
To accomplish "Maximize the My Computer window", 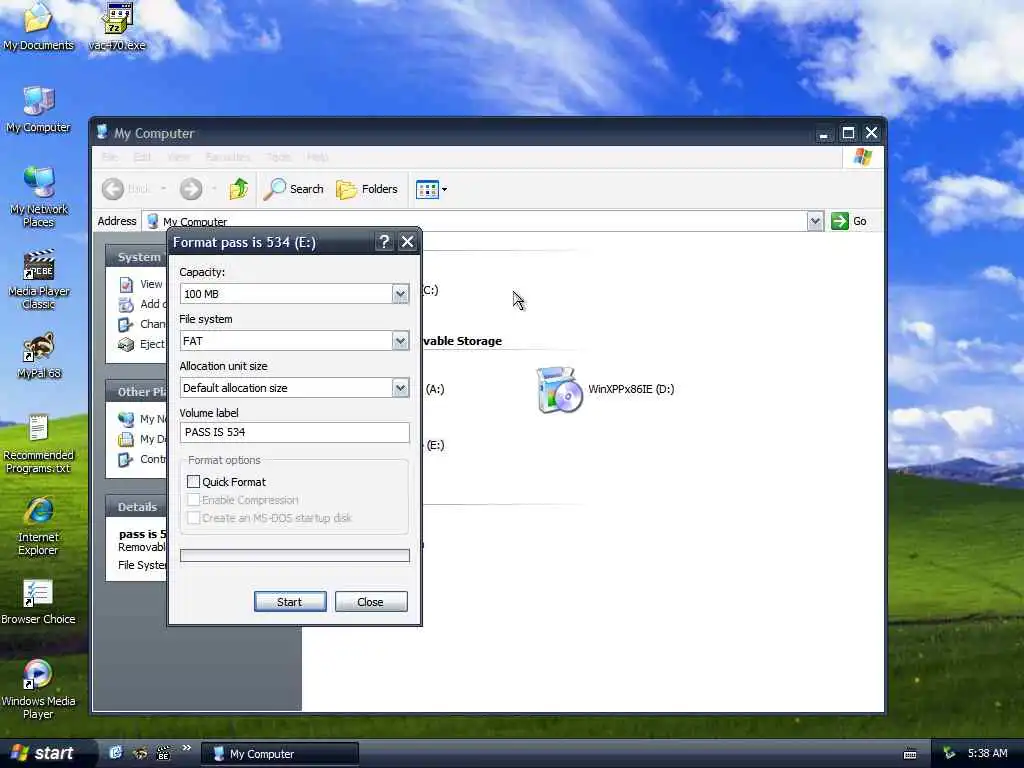I will pos(848,133).
